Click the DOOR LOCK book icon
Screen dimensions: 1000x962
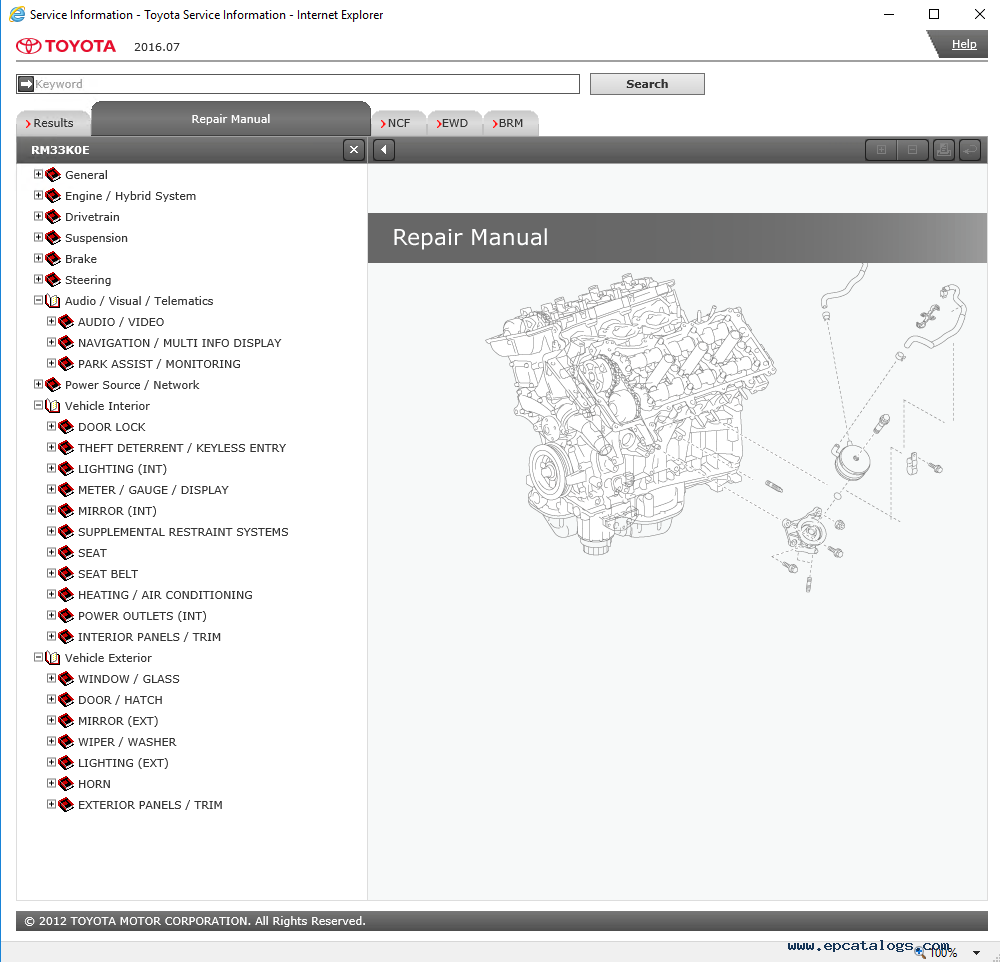click(66, 427)
